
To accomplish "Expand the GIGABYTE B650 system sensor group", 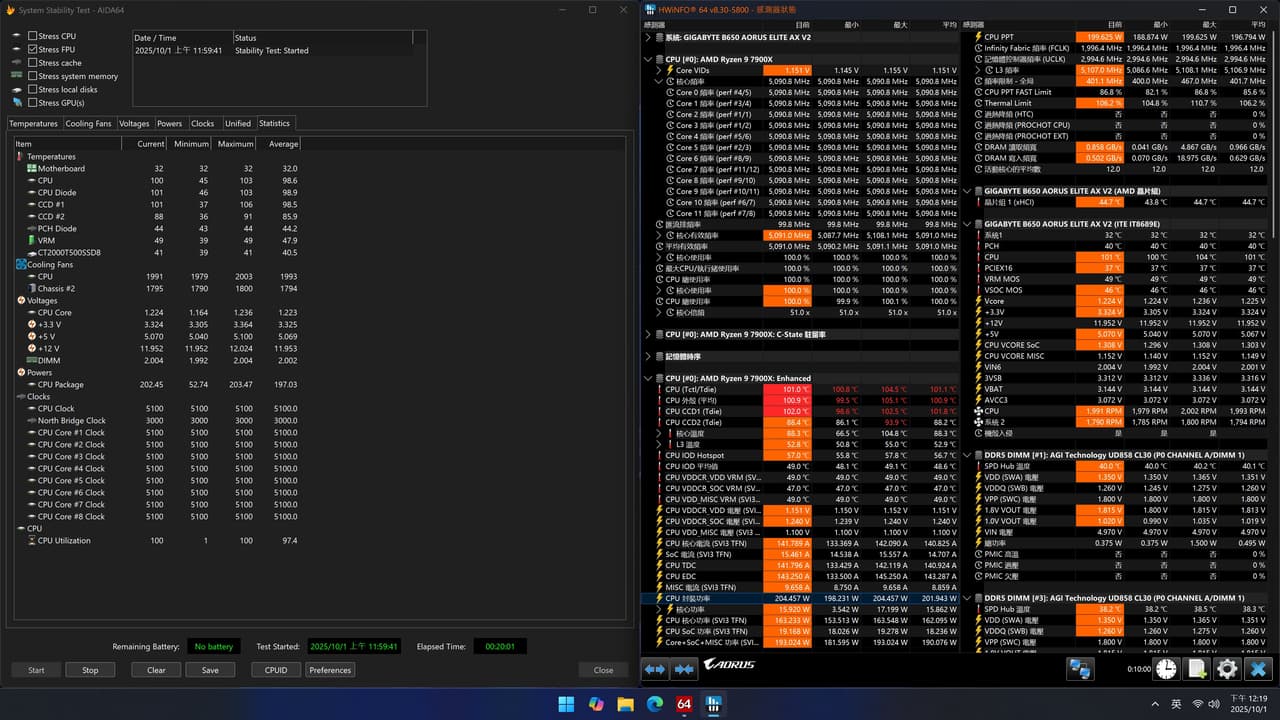I will click(x=648, y=37).
